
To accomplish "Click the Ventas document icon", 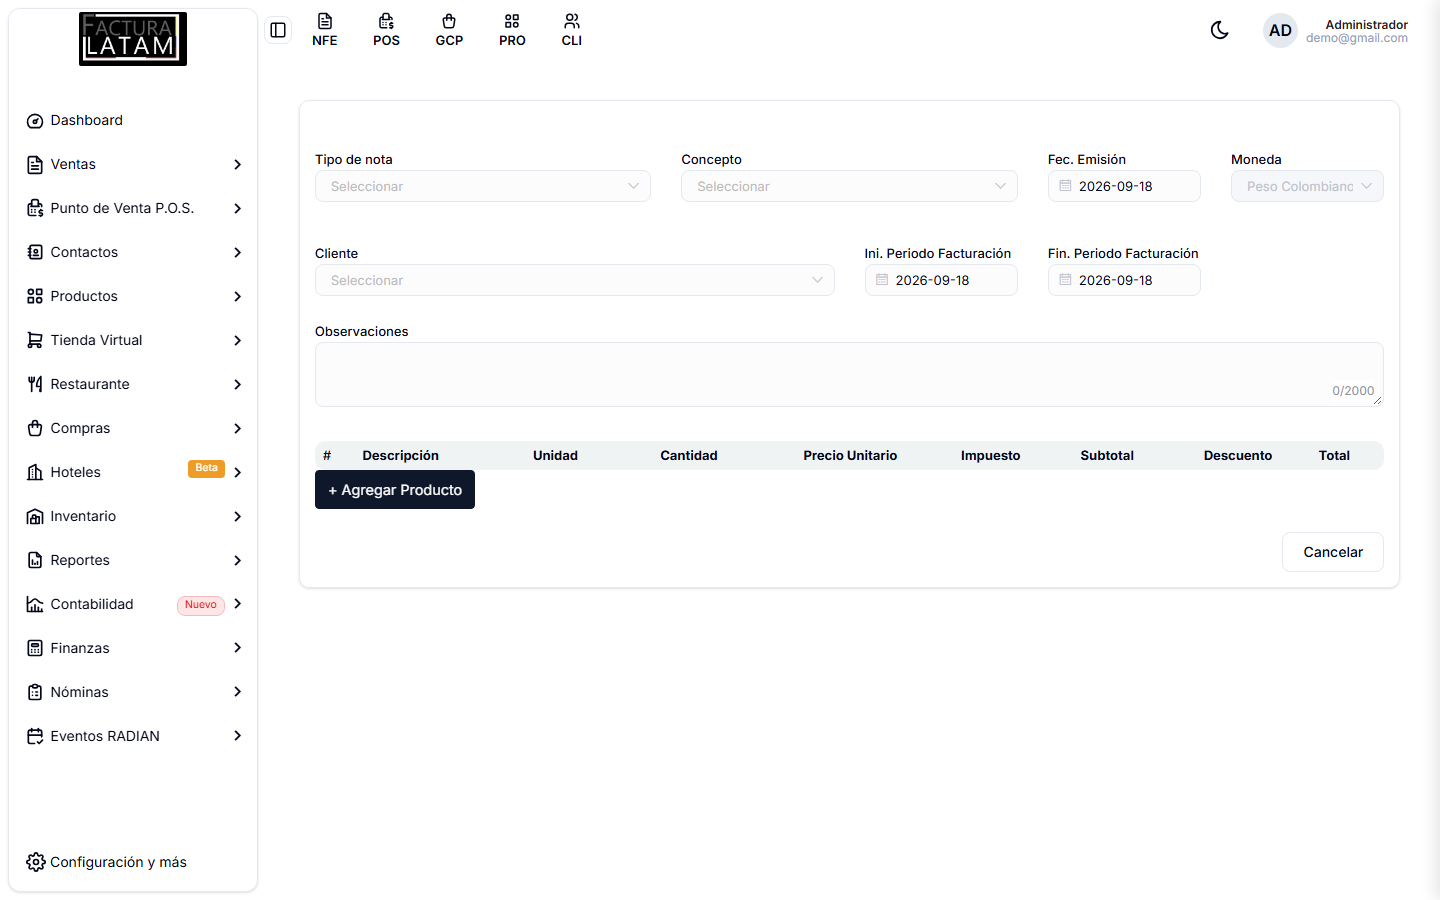I will (35, 164).
